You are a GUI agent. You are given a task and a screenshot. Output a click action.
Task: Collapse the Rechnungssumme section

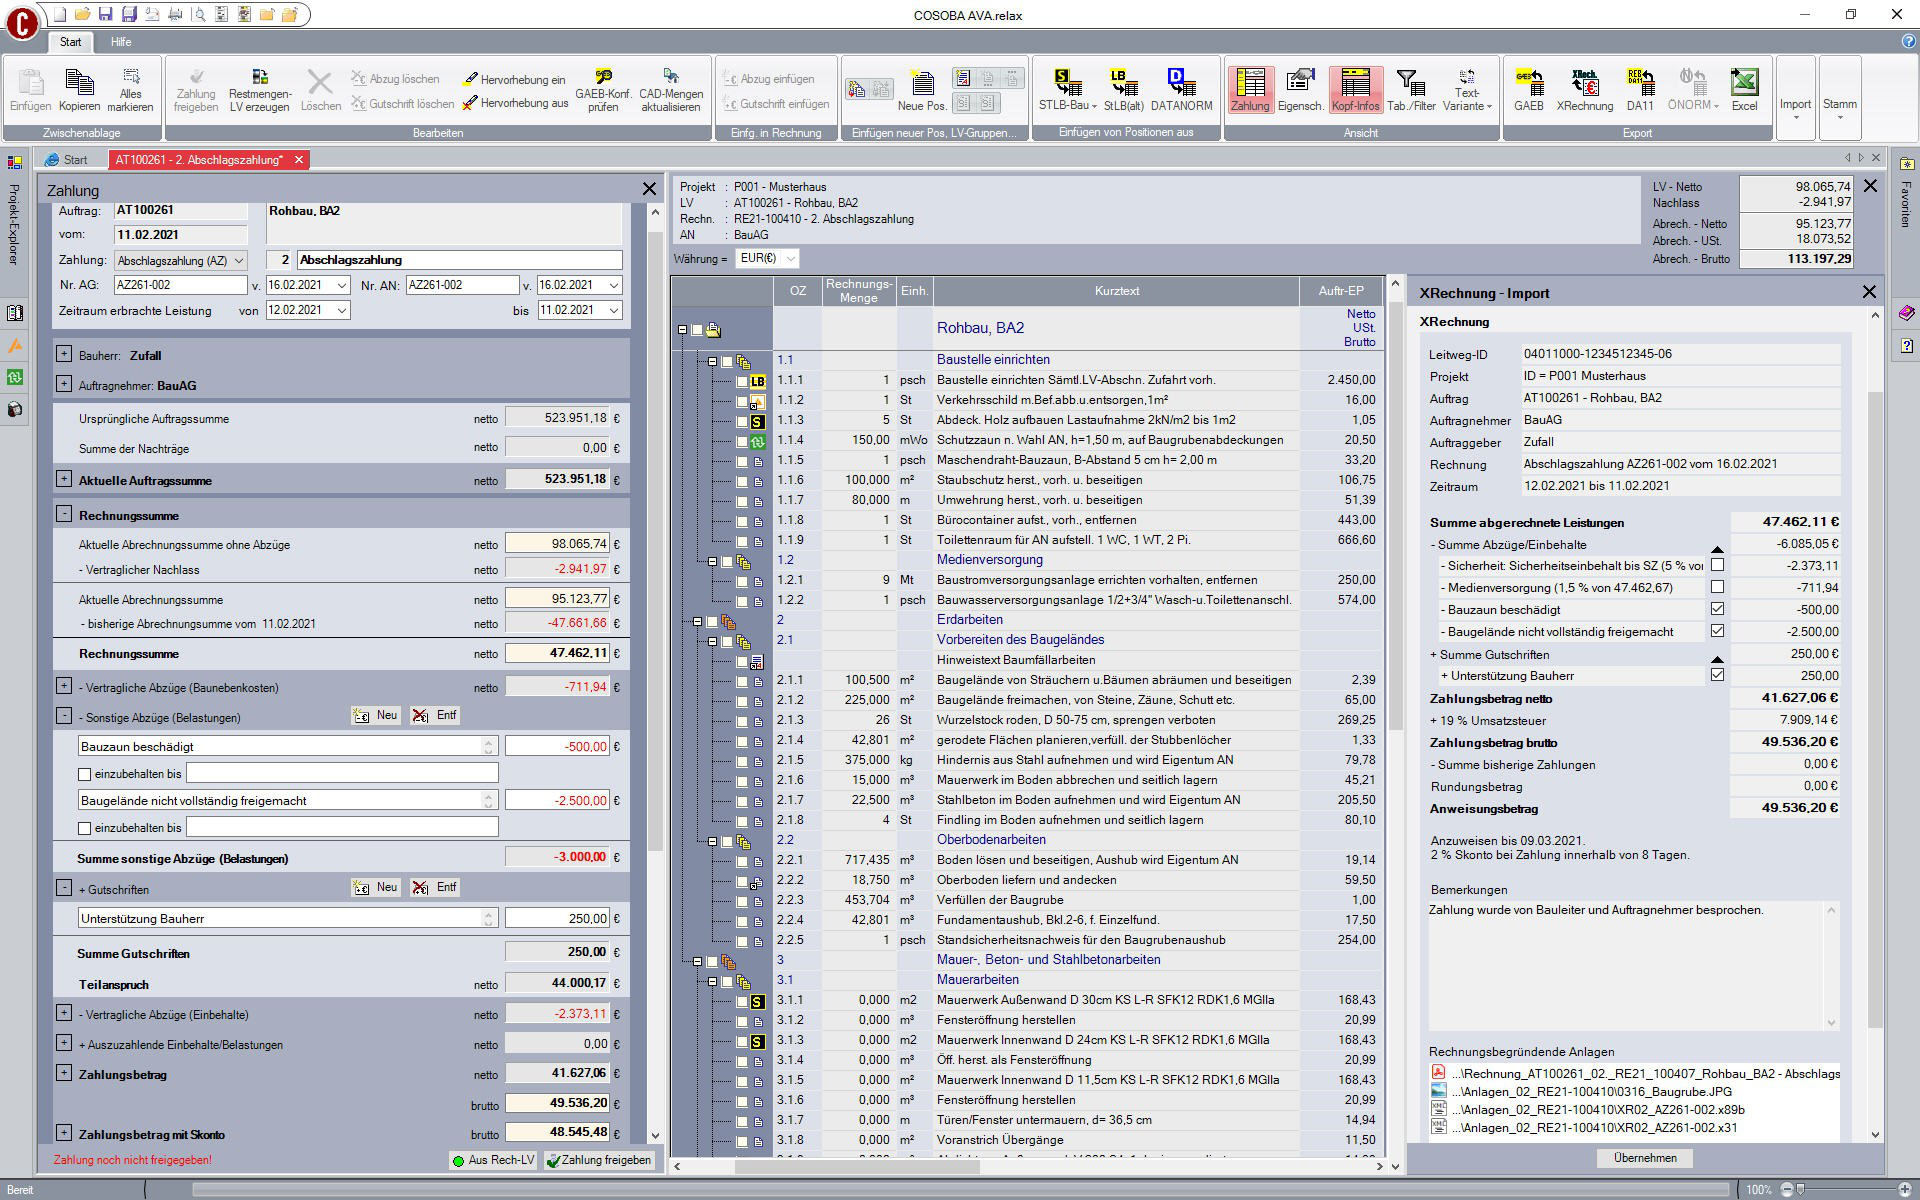point(64,514)
